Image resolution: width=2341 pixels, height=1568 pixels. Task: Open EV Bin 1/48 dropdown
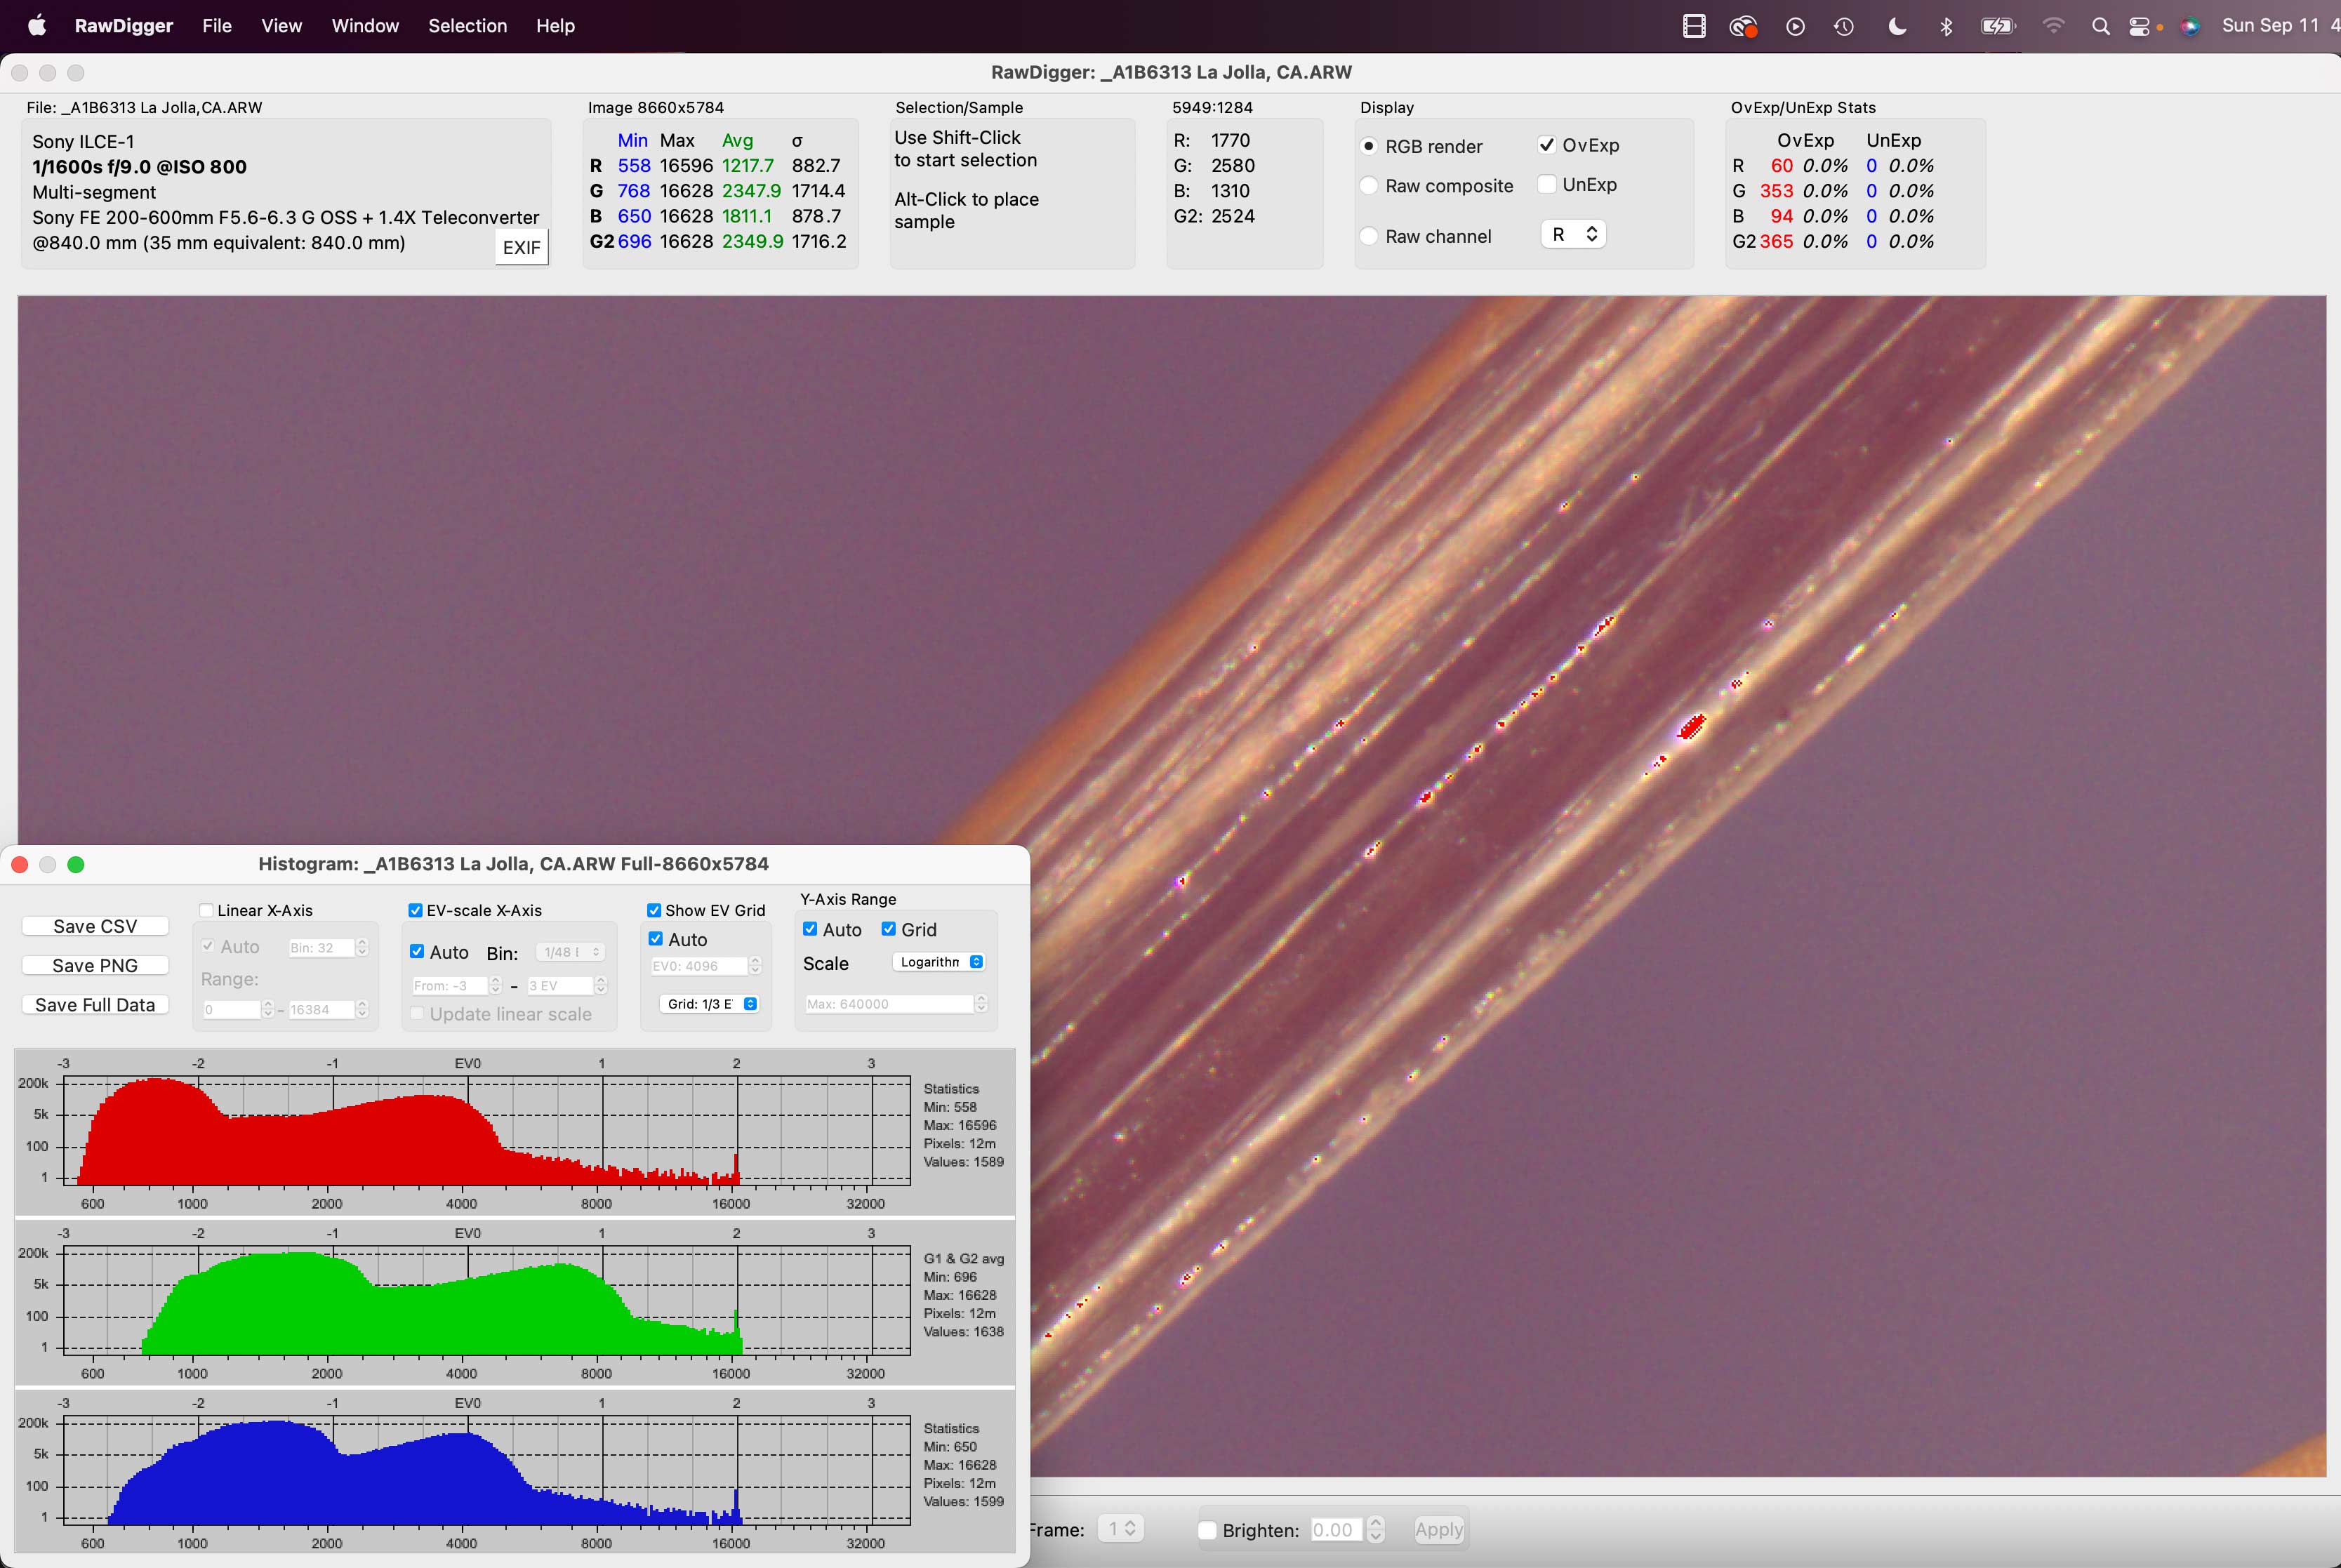click(570, 952)
